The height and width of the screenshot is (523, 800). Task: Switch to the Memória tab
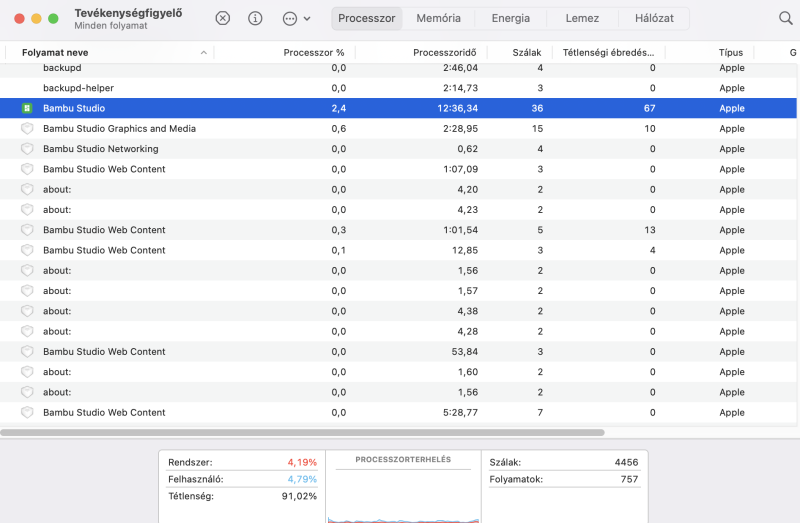438,18
